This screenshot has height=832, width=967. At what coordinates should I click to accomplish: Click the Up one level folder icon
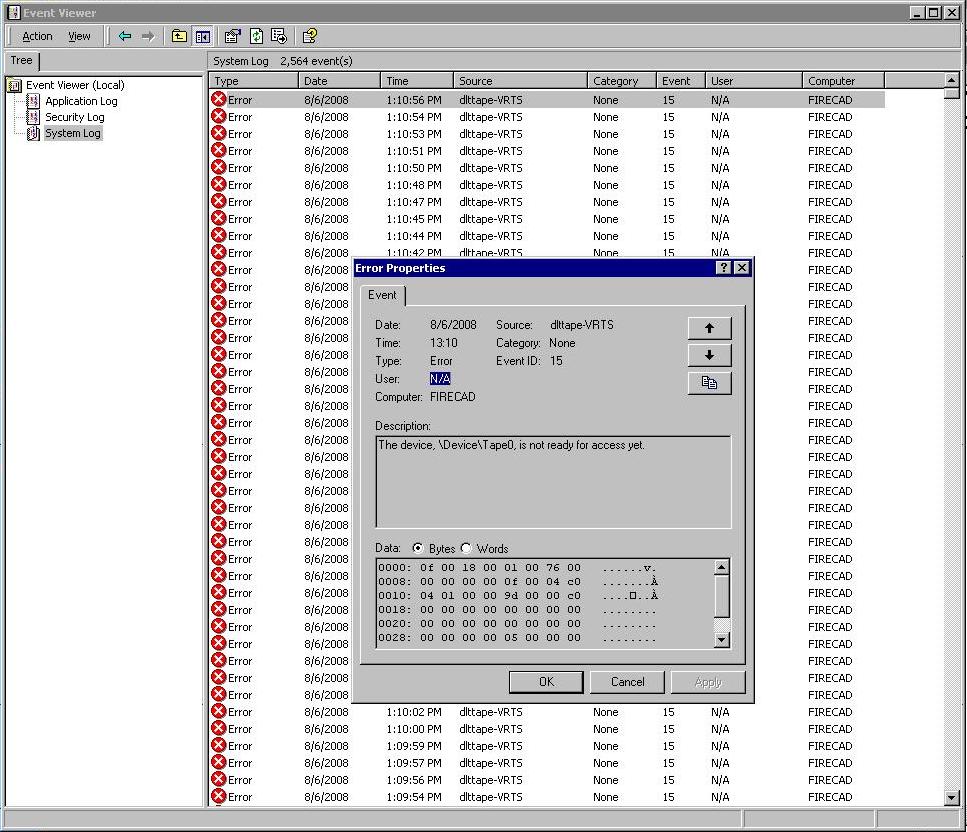[179, 36]
